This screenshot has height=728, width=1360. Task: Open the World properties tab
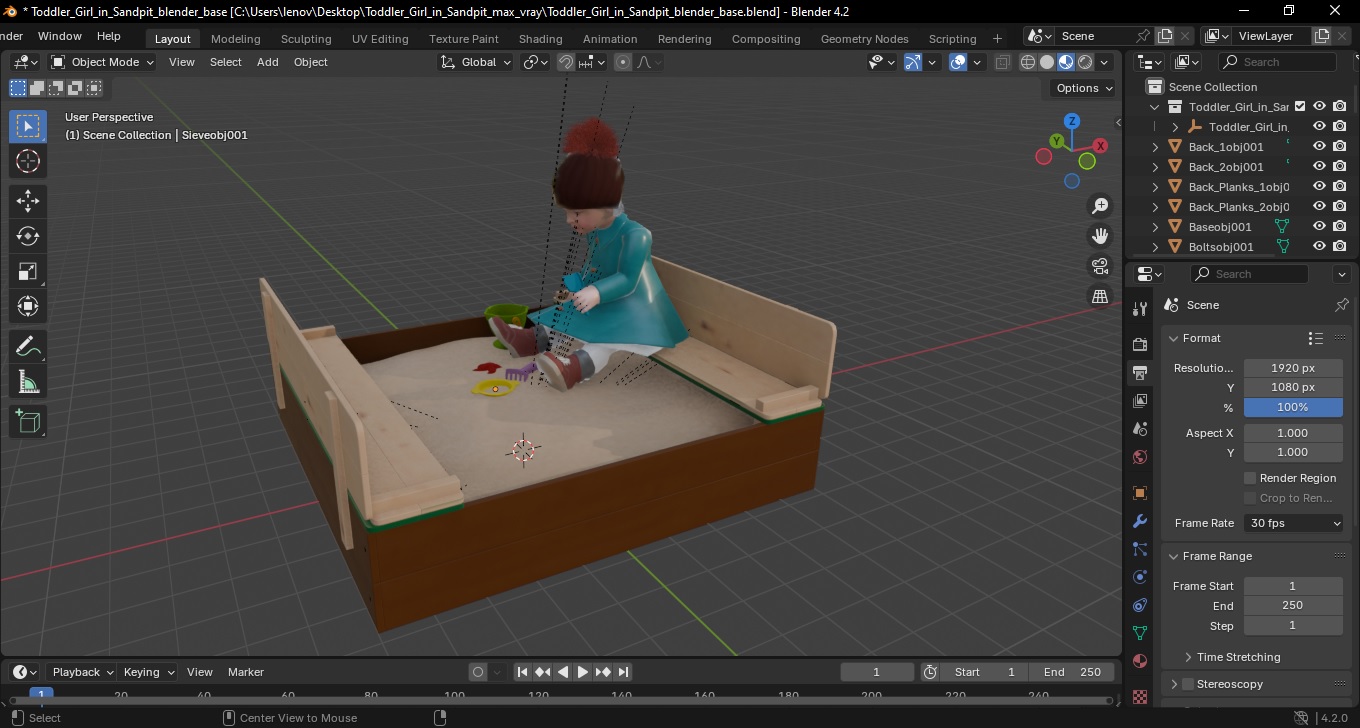coord(1140,457)
